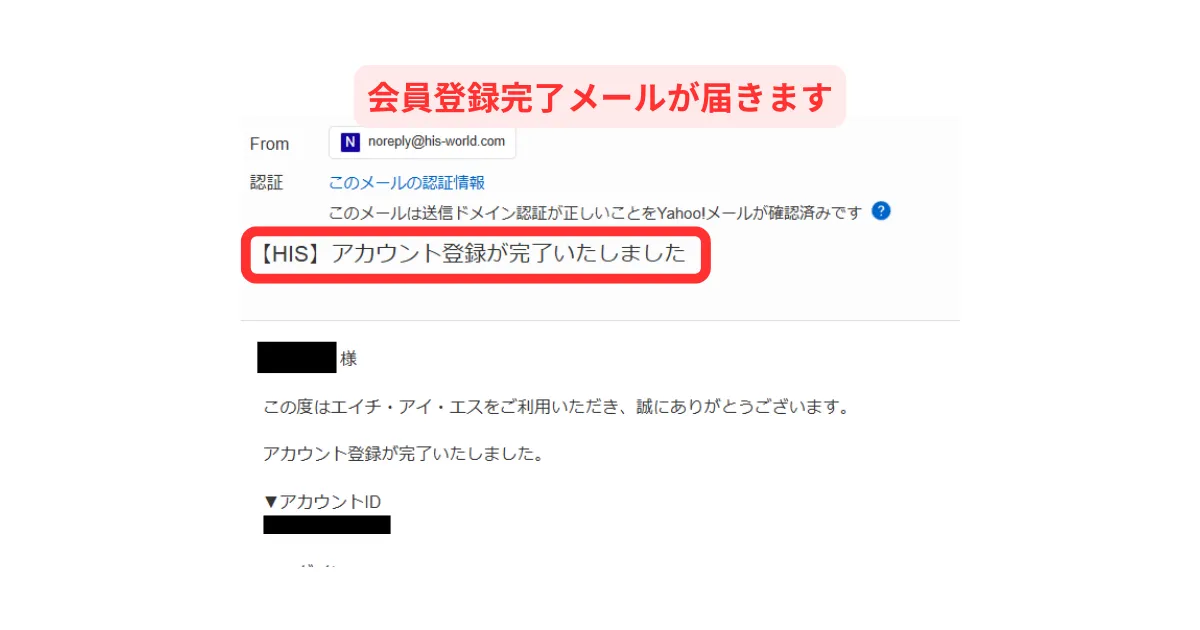
Task: Click the blue question mark help icon
Action: pyautogui.click(x=881, y=211)
